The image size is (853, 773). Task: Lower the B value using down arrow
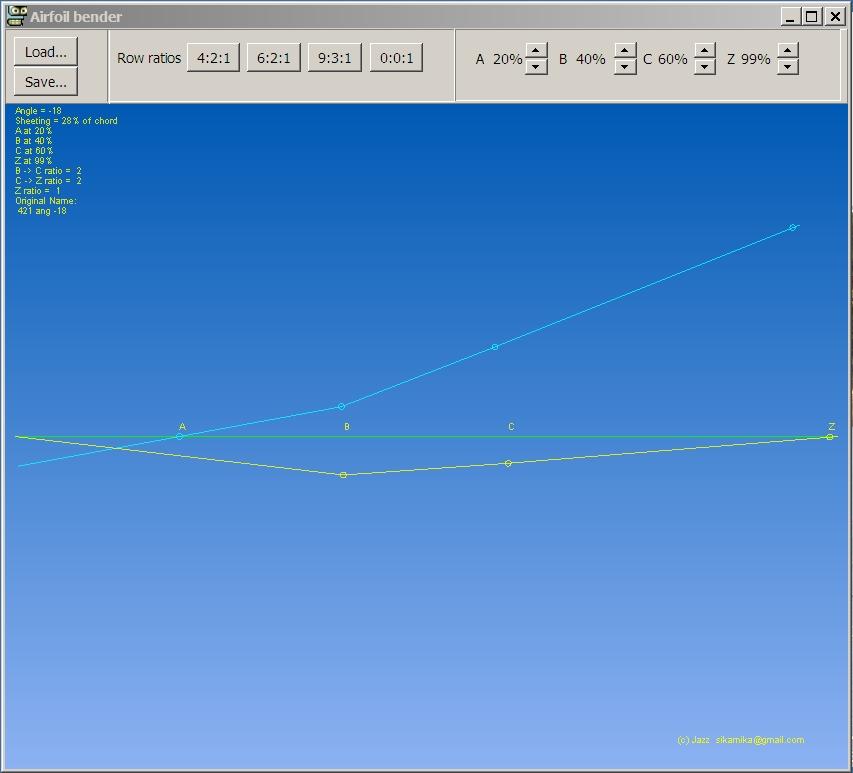625,67
